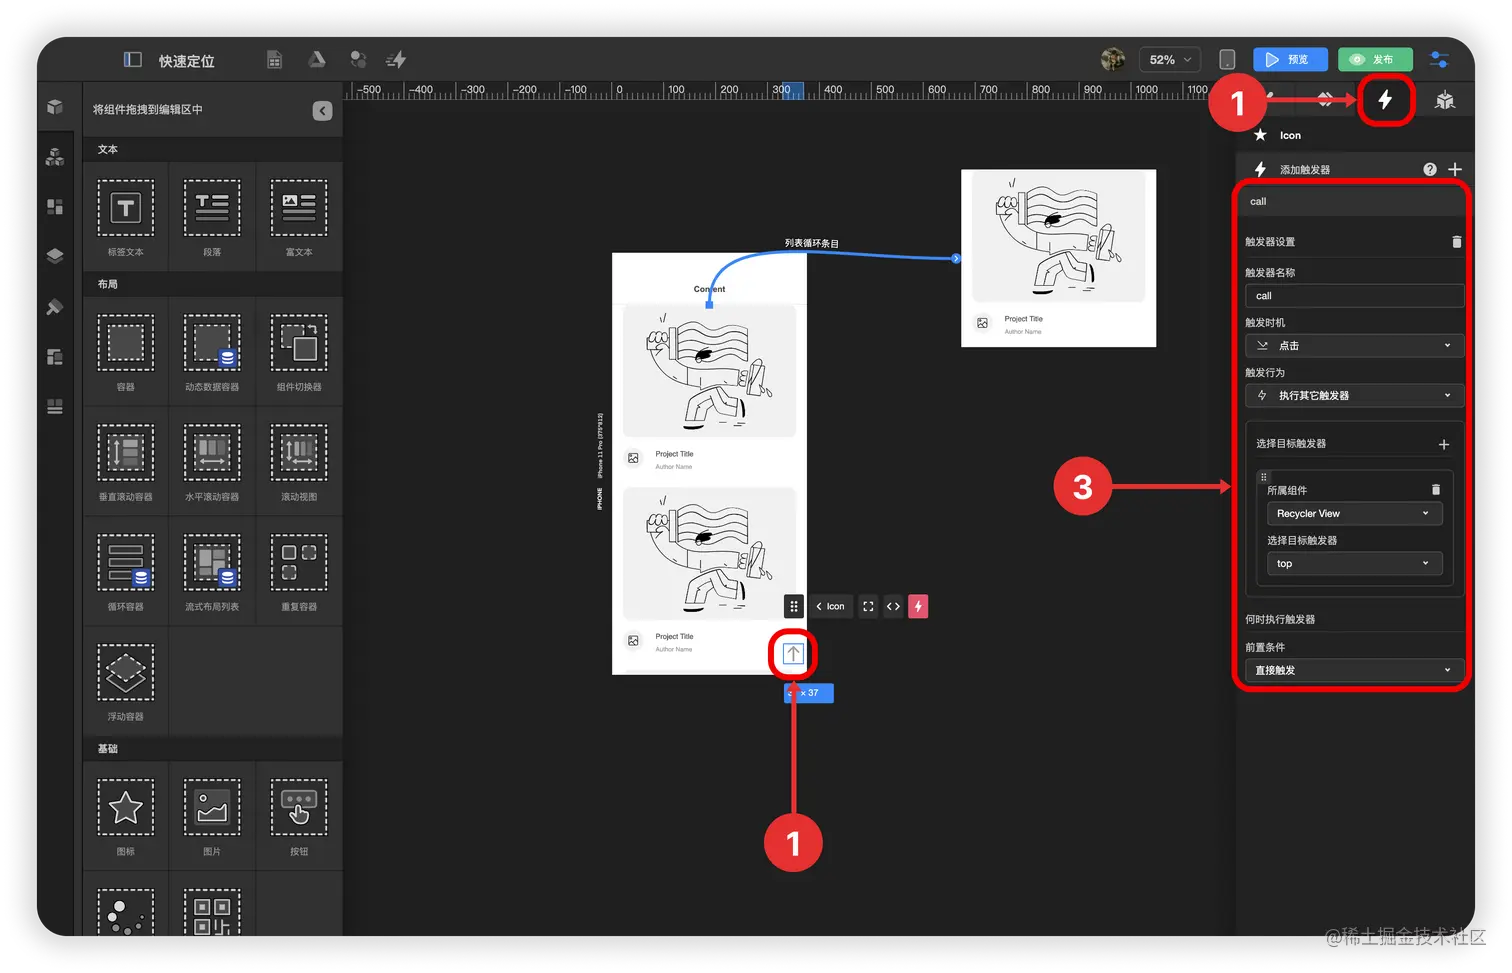Open the 执行其它触发器 behavior dropdown

pyautogui.click(x=1354, y=396)
